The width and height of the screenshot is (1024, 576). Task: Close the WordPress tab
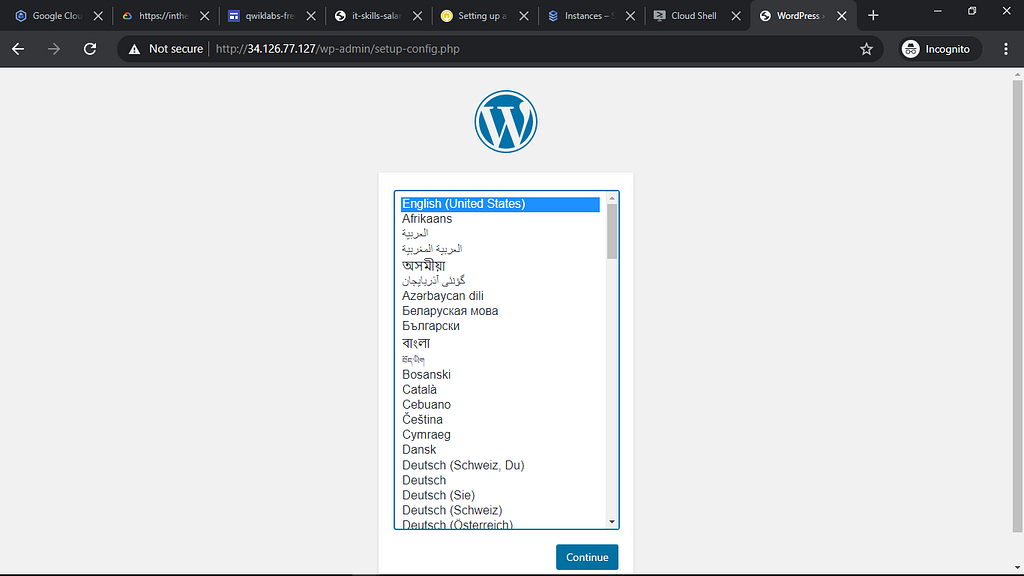[842, 16]
